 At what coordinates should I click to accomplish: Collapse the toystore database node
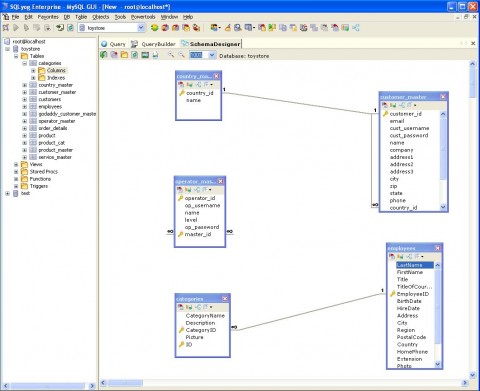point(7,49)
